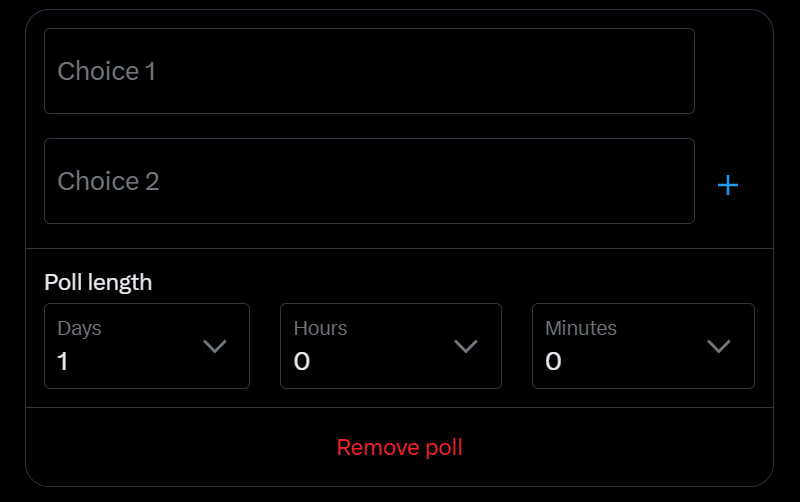Click the Minutes label text

tap(580, 328)
